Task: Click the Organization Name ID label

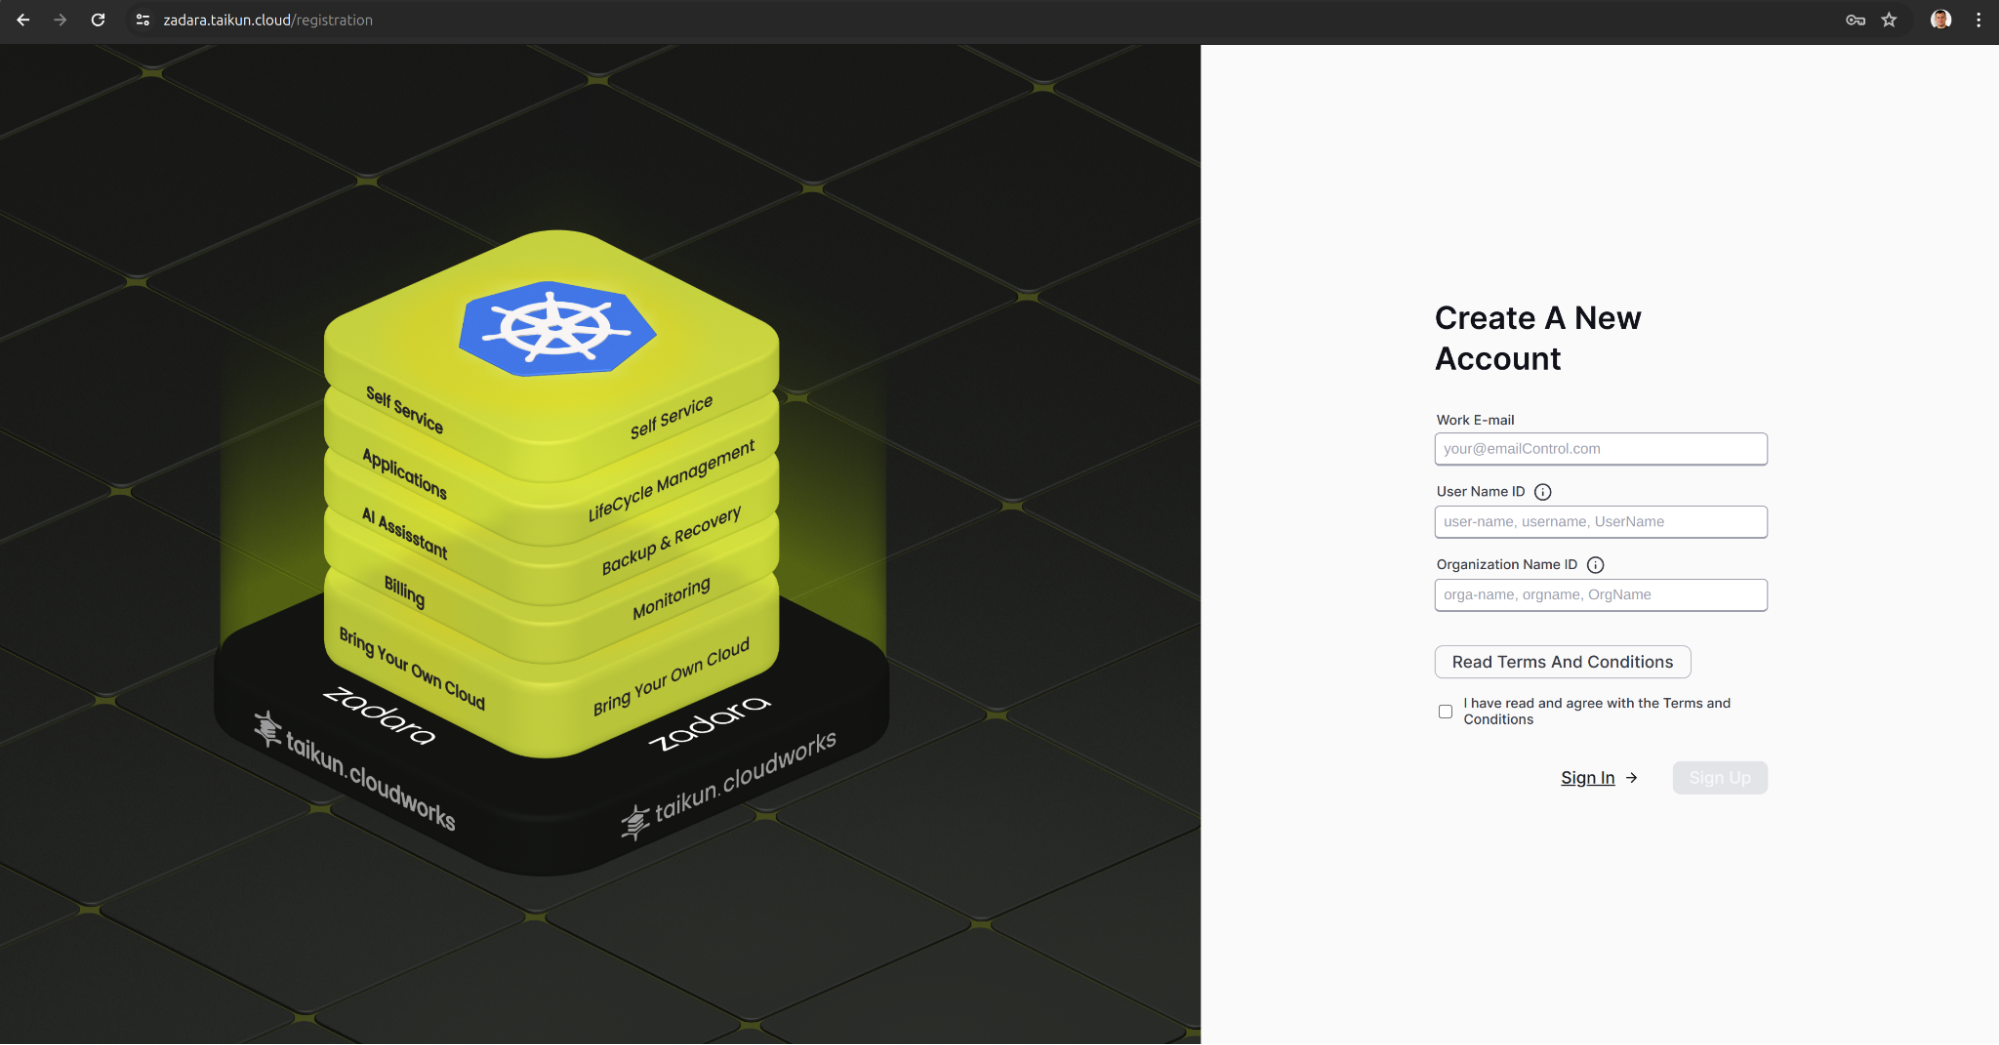Action: pos(1507,565)
